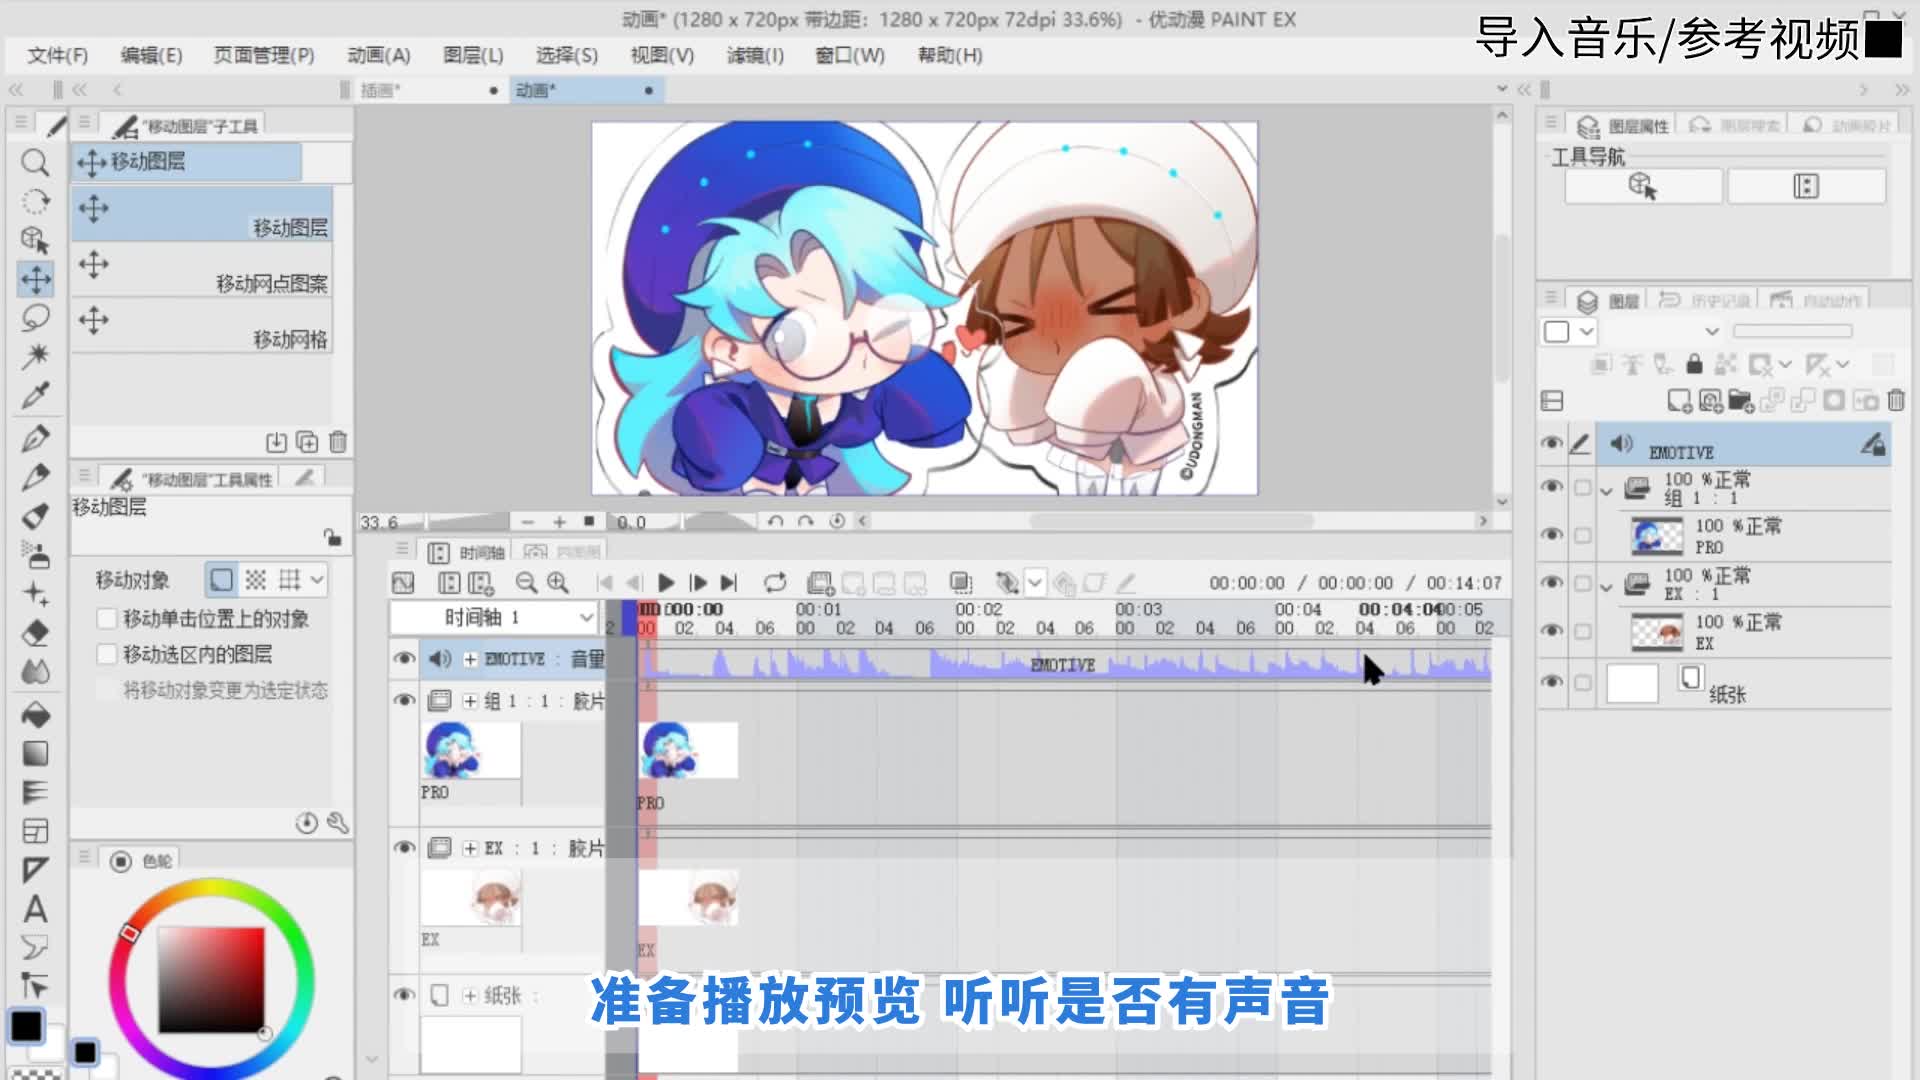The width and height of the screenshot is (1920, 1080).
Task: Hide the 组 1 folder in layer panel
Action: coord(1552,487)
